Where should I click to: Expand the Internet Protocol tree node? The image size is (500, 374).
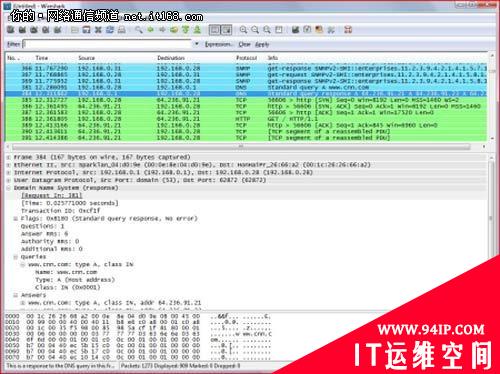pos(9,172)
